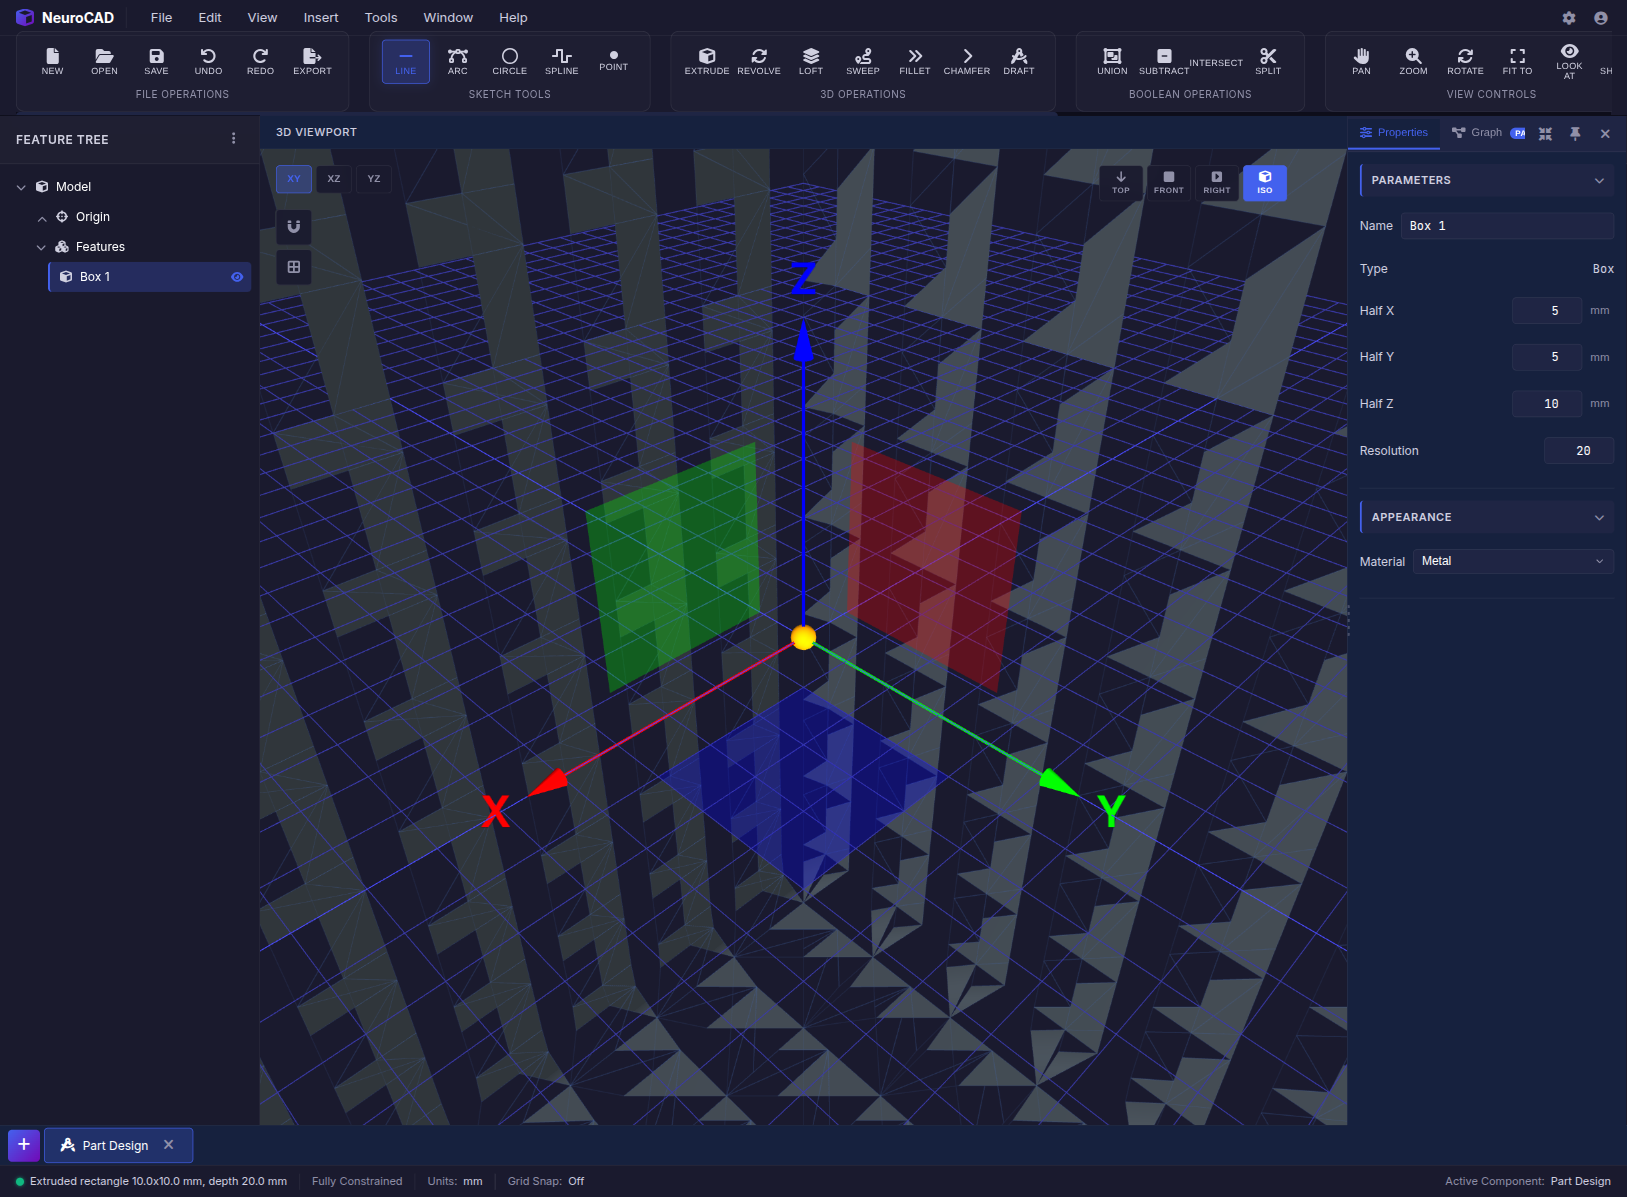Select the Extrude tool
The width and height of the screenshot is (1627, 1197).
707,61
